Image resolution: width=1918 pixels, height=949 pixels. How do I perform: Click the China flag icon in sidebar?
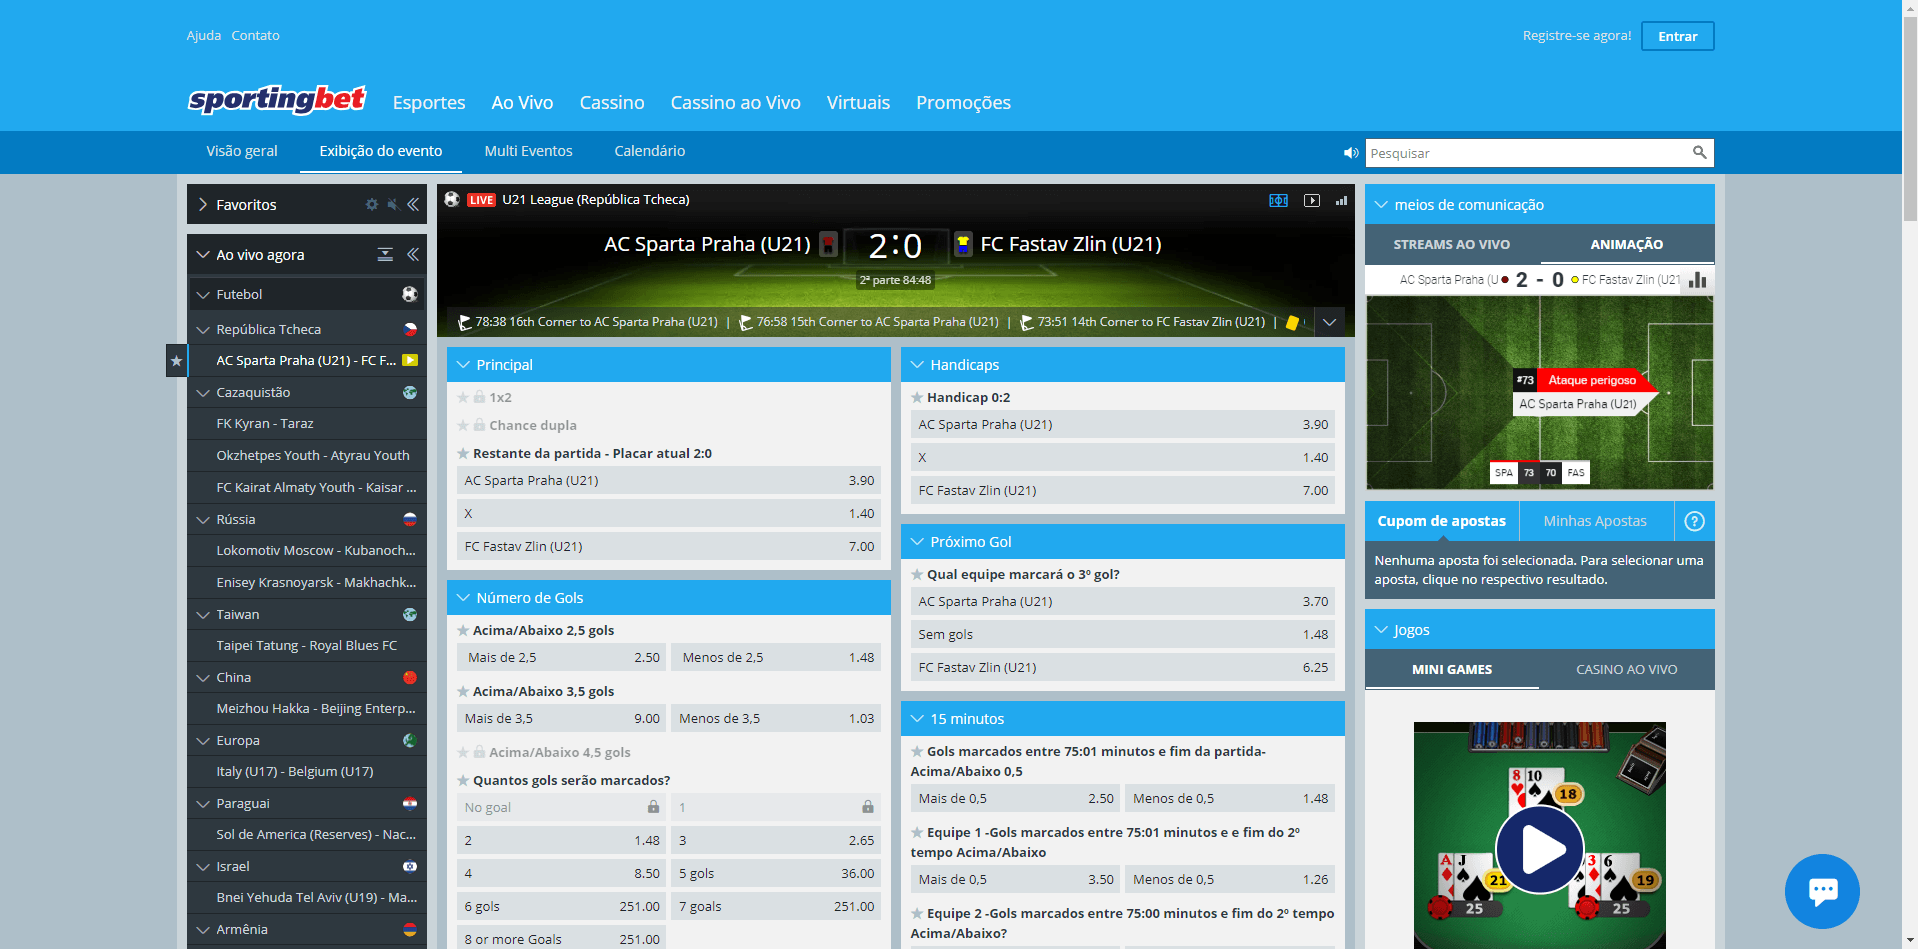(x=410, y=677)
